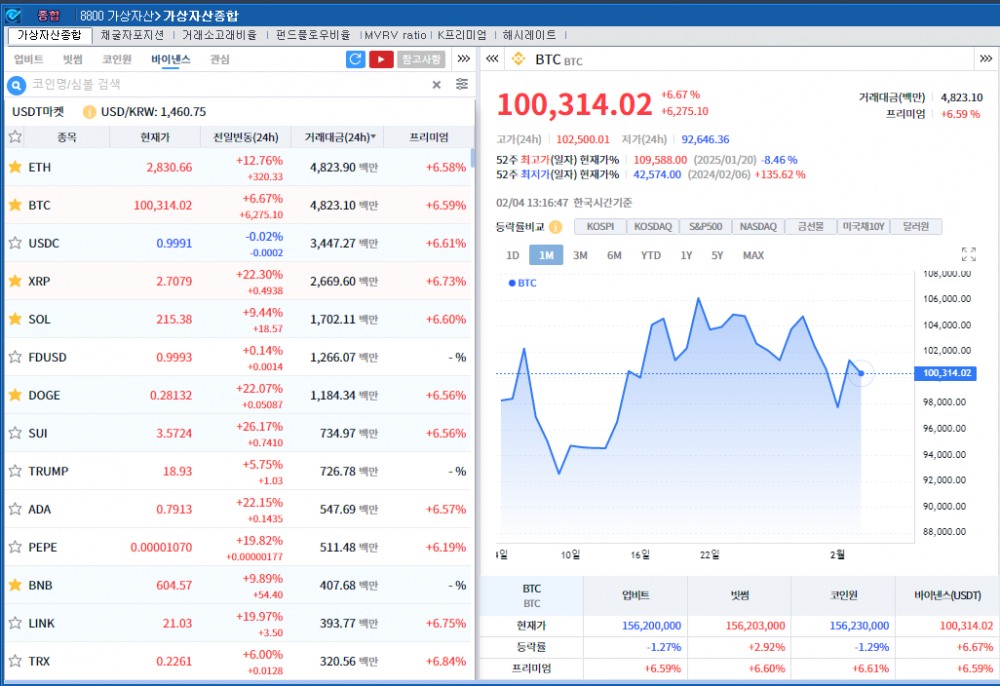Clear the search box using the X icon
Viewport: 1000px width, 686px height.
[x=435, y=84]
